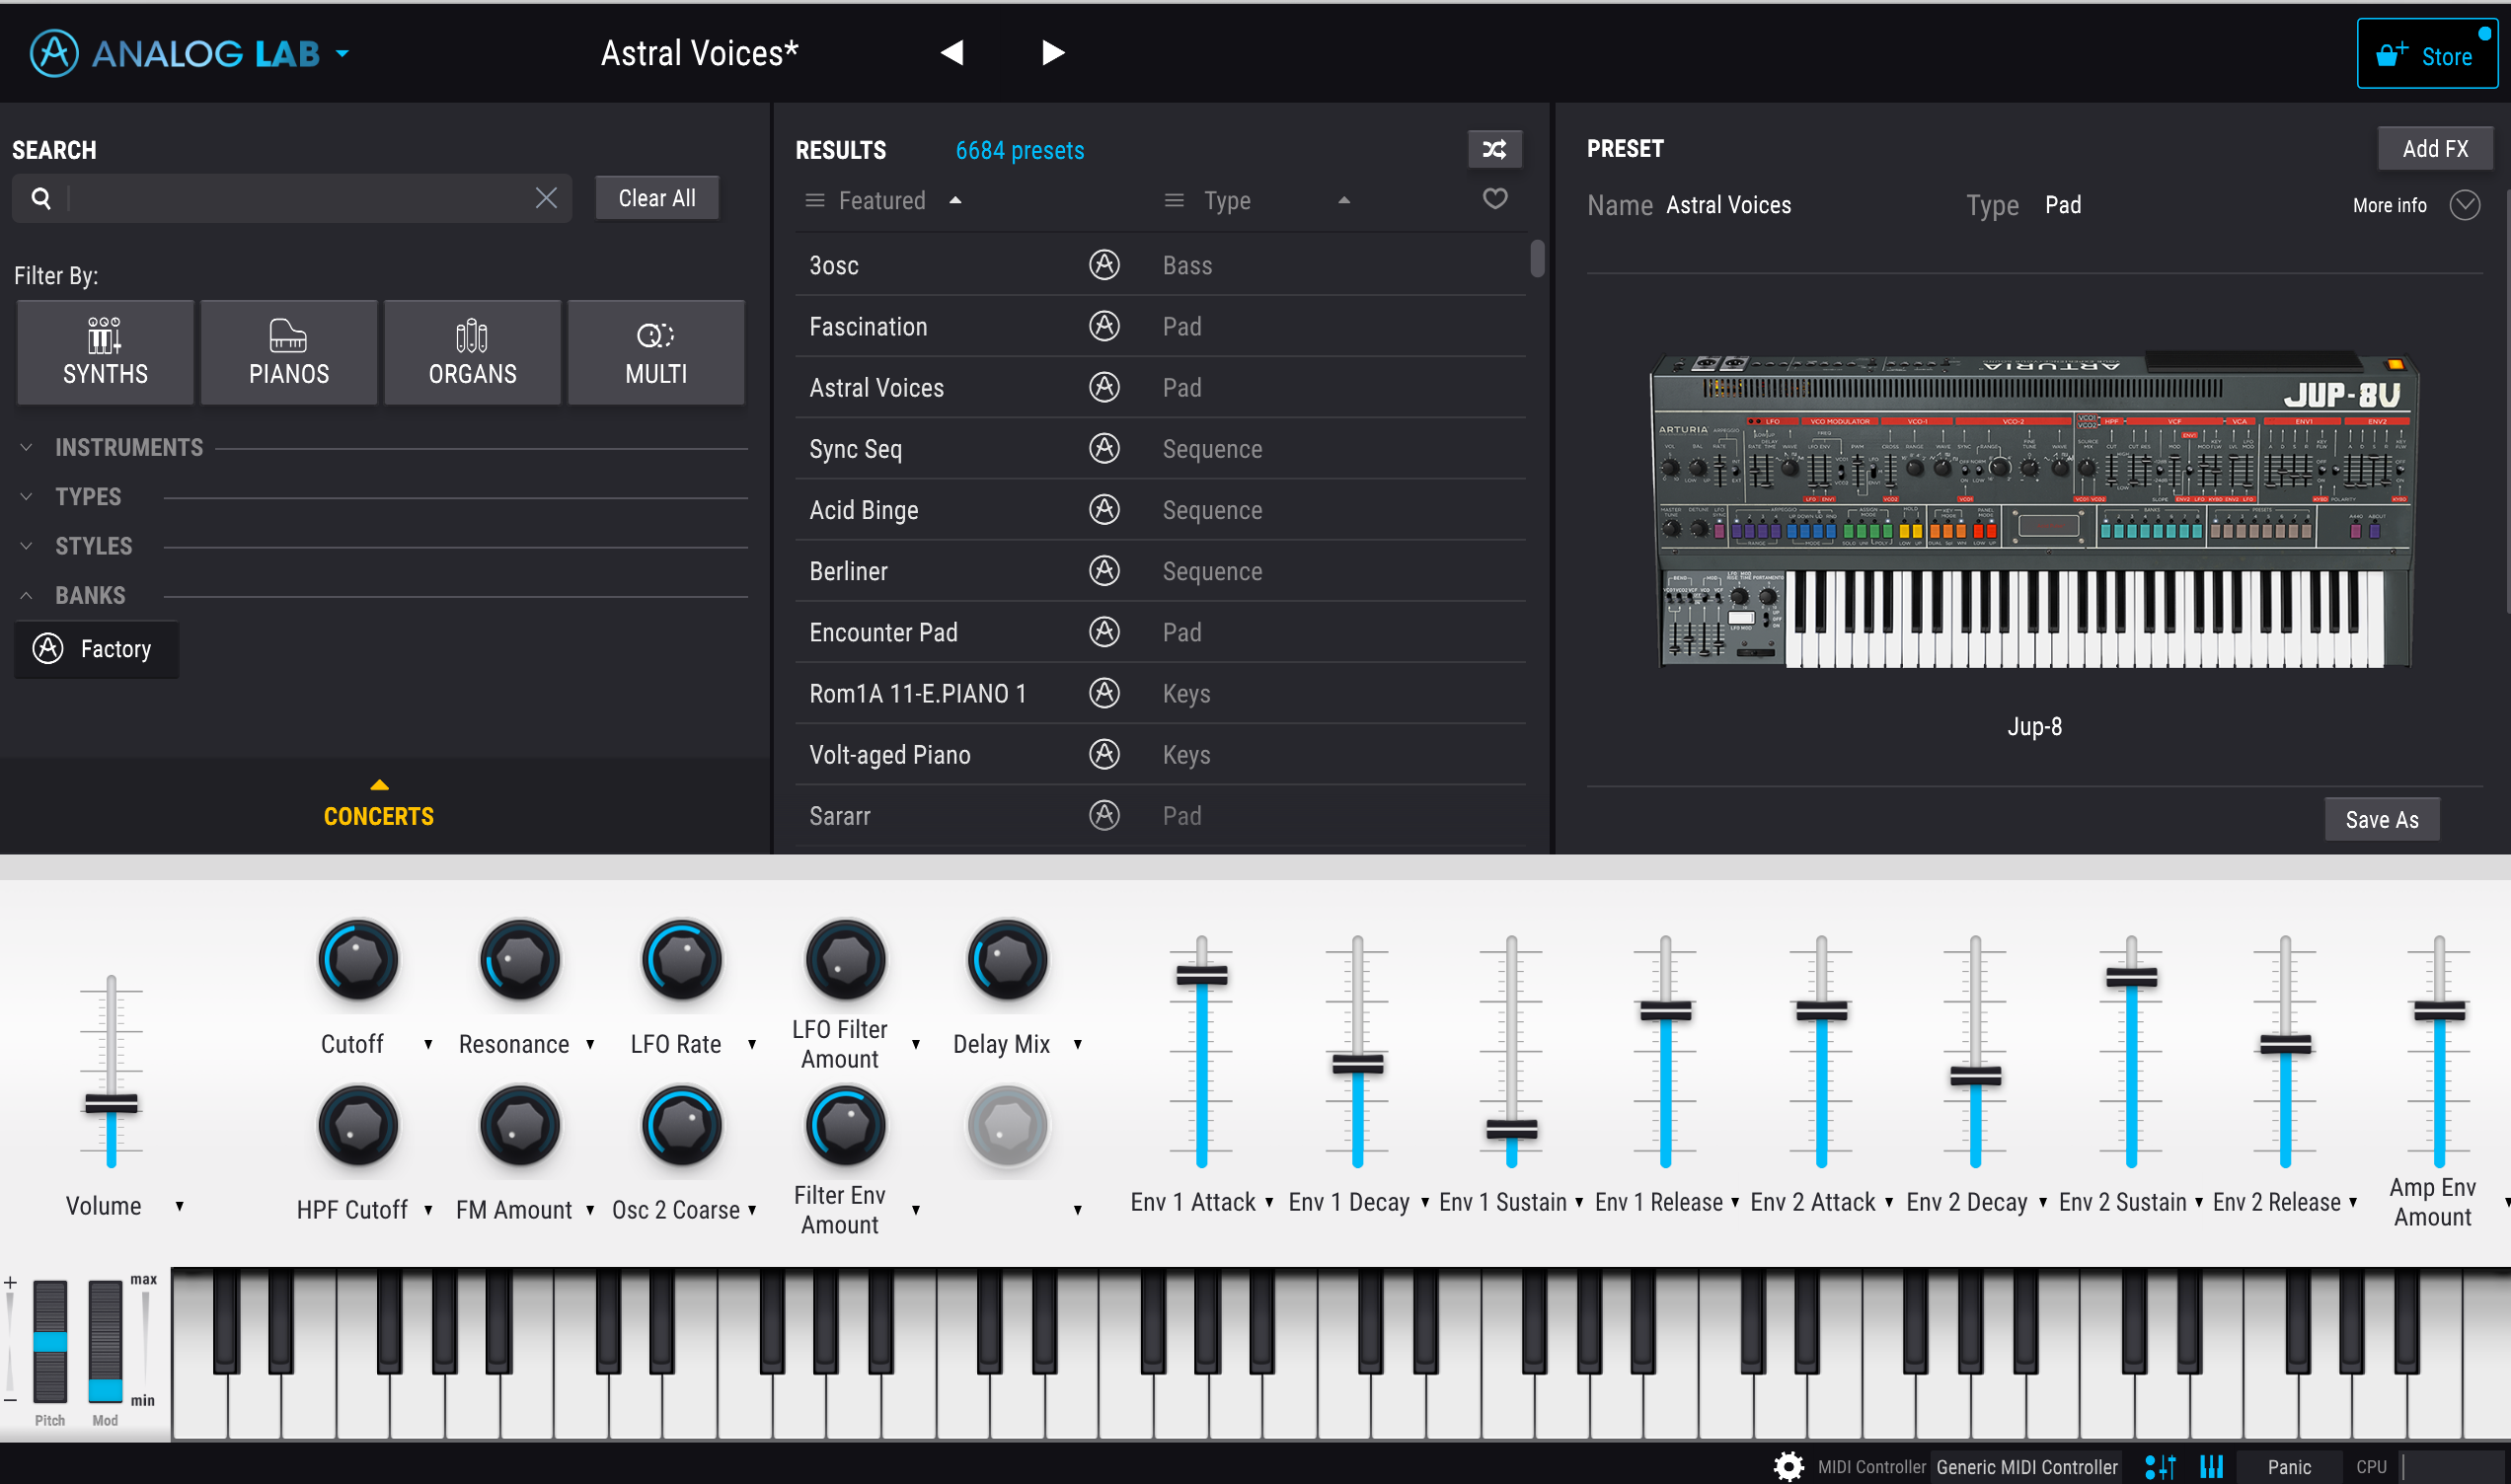Click the Arturia icon on Encounter Pad row
Viewport: 2511px width, 1484px height.
(1104, 632)
